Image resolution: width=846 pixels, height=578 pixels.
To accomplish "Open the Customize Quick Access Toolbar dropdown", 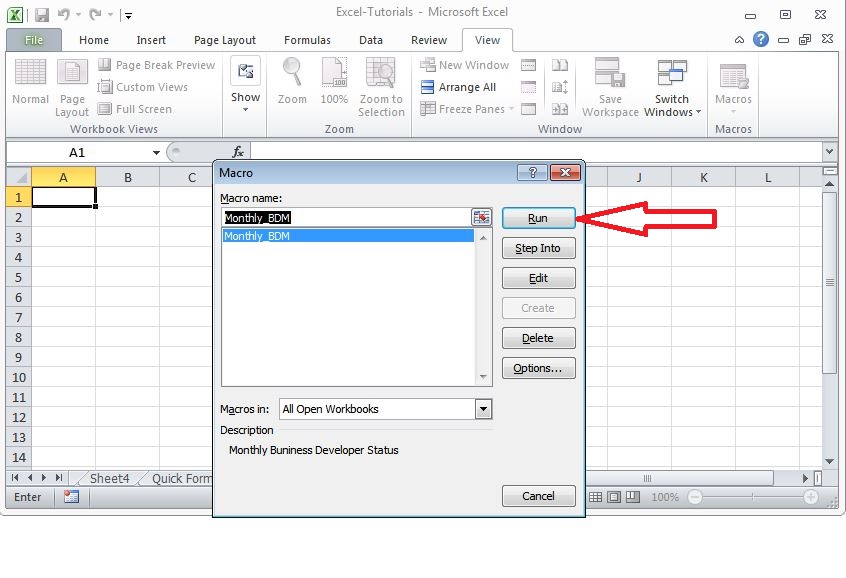I will tap(128, 16).
